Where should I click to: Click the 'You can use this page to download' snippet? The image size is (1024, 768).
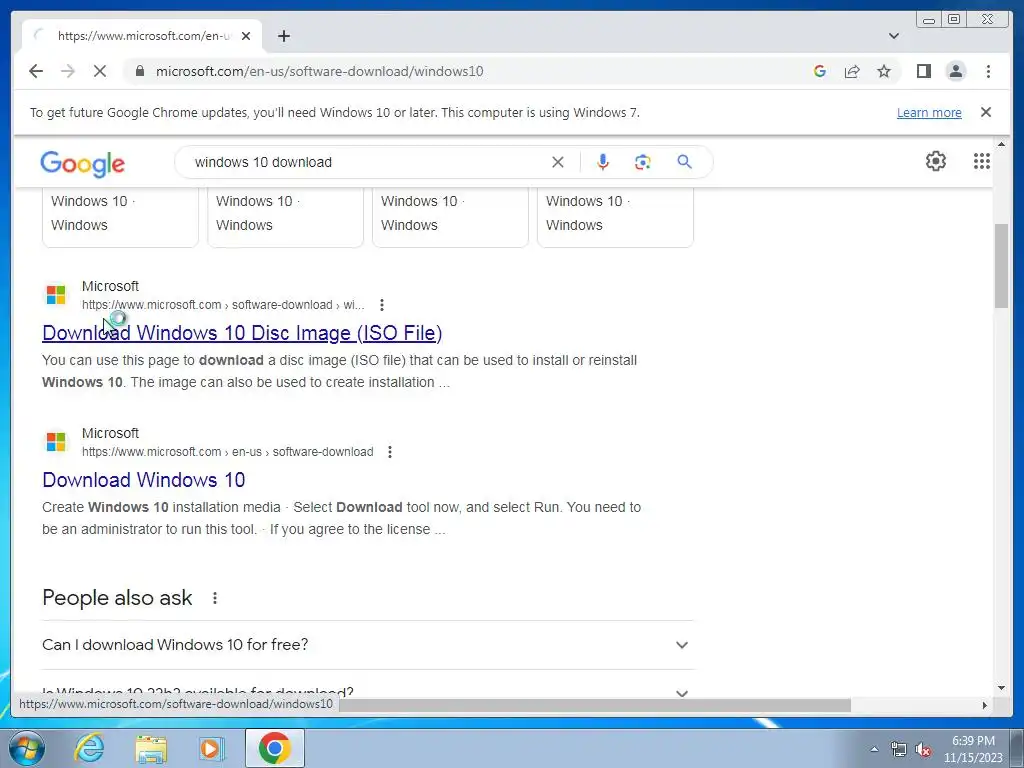point(339,371)
